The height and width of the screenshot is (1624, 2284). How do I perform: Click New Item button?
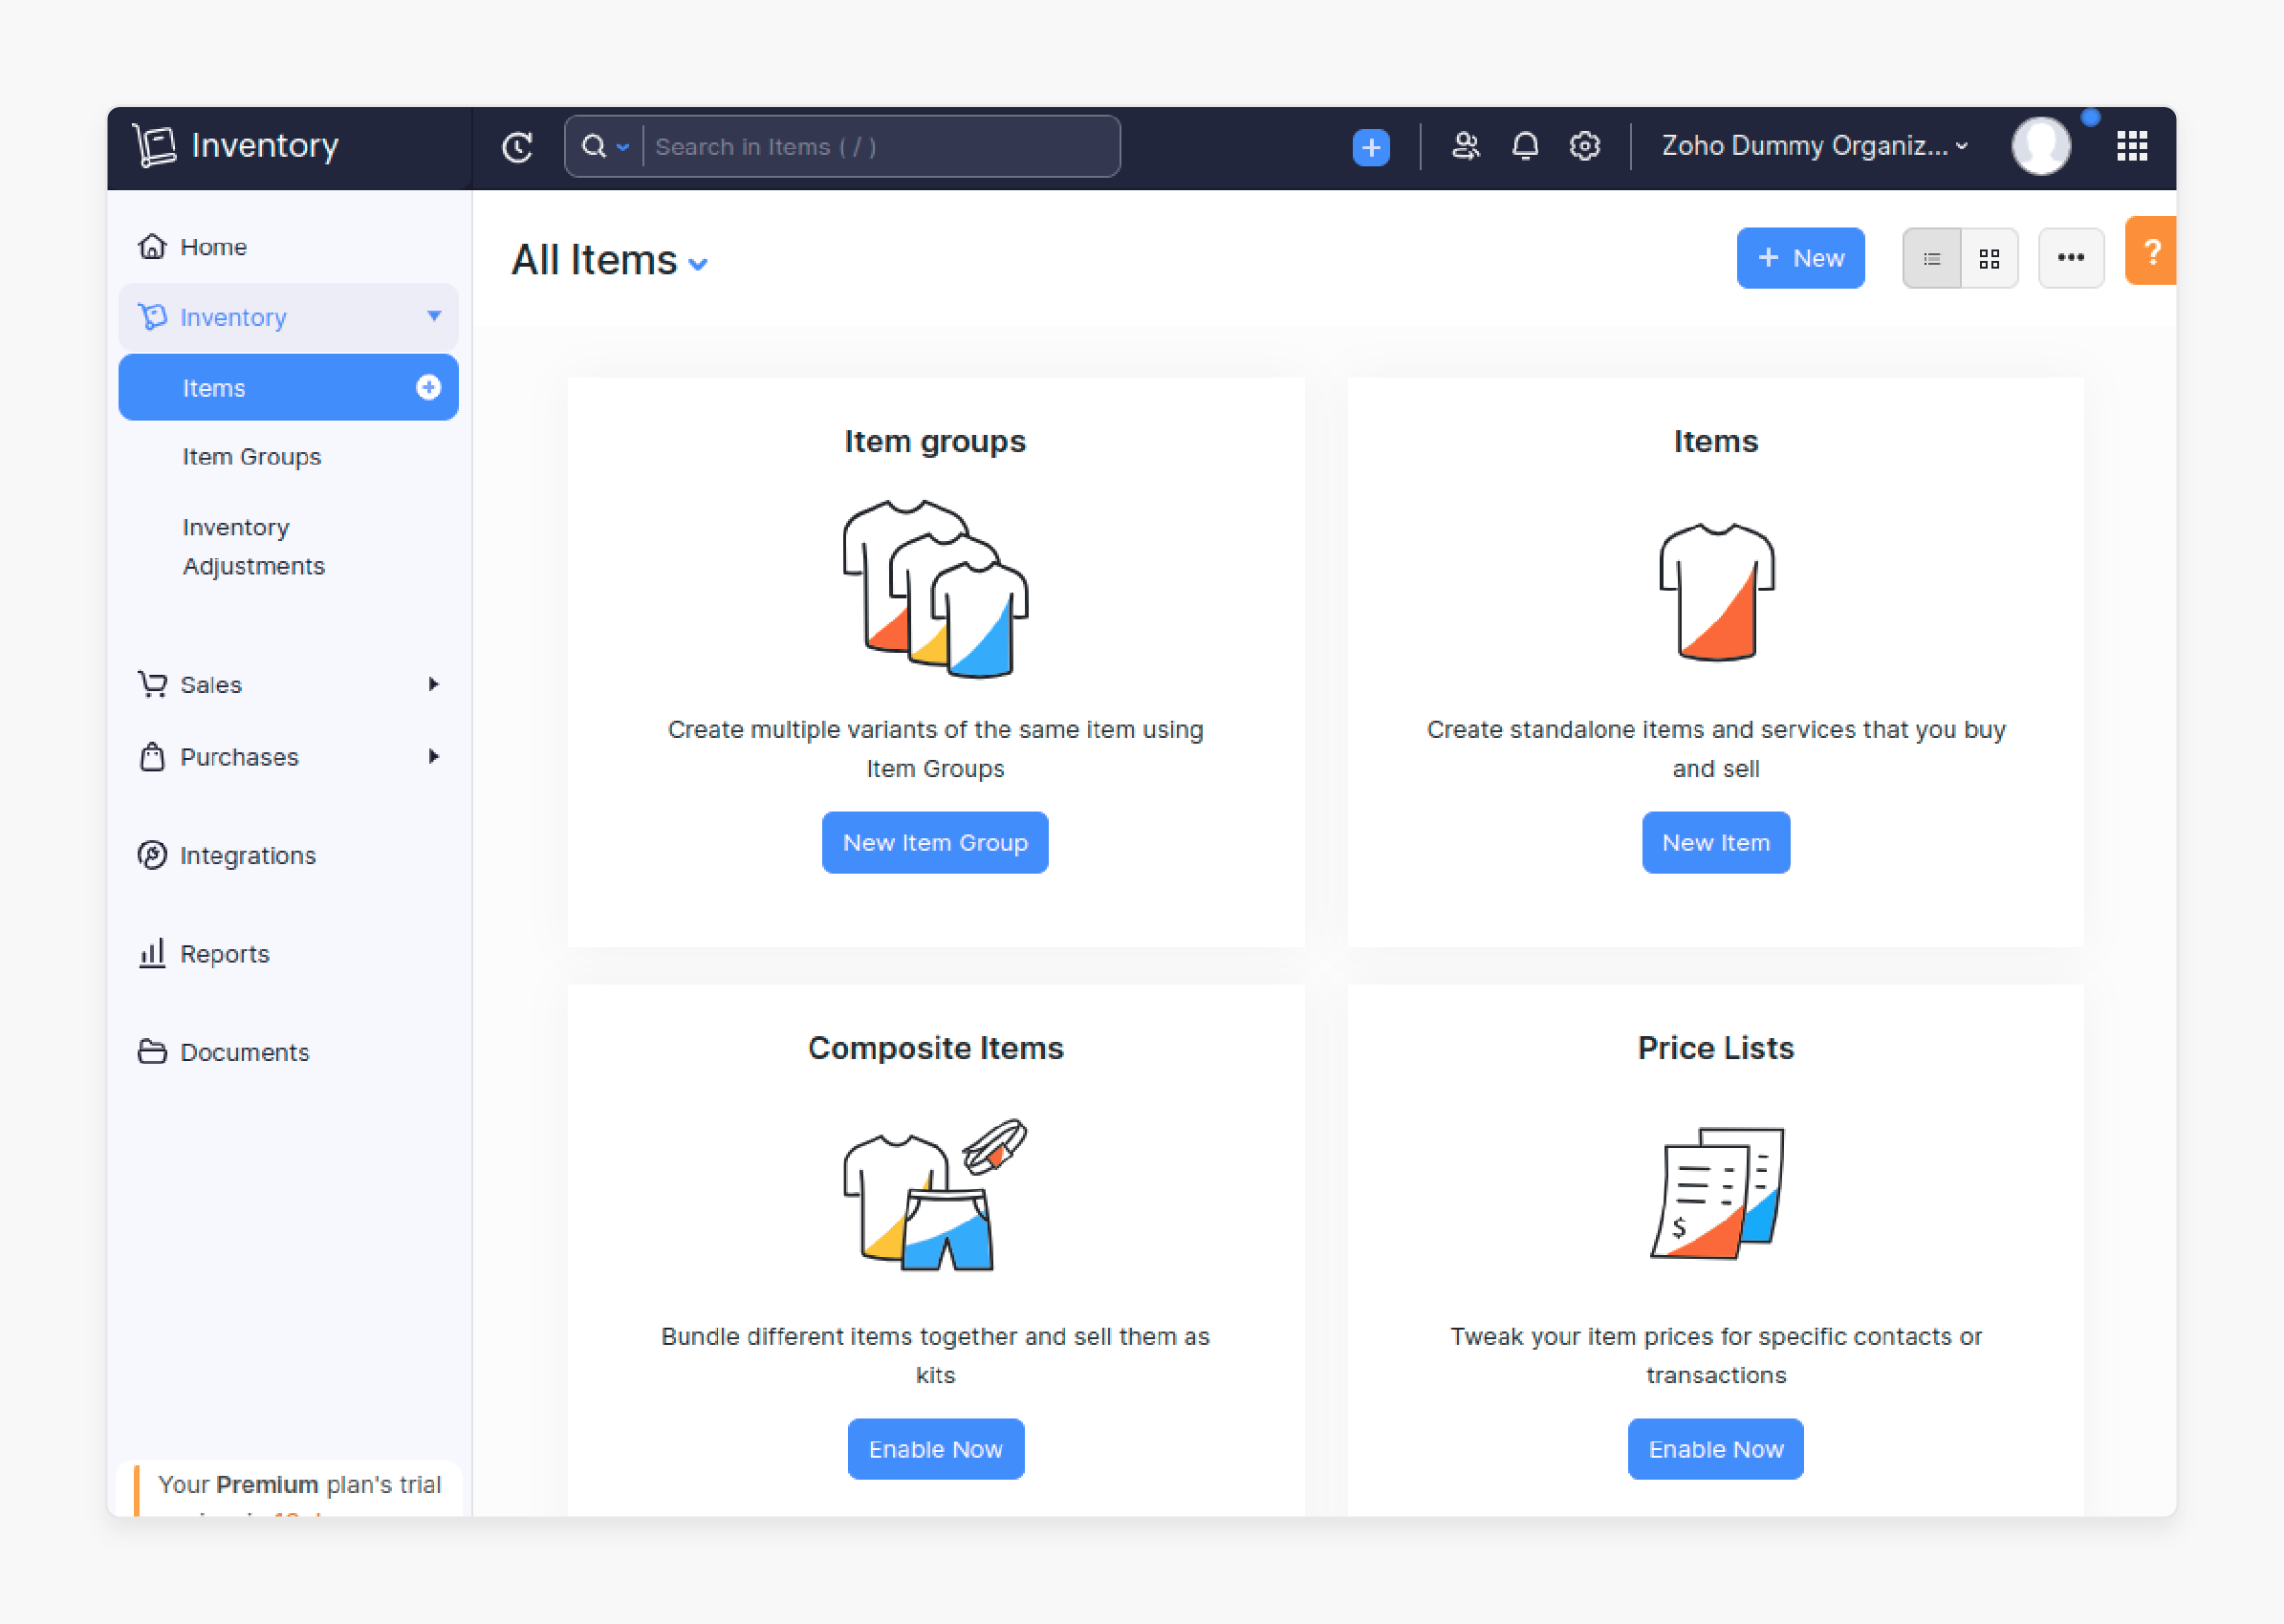(1716, 842)
